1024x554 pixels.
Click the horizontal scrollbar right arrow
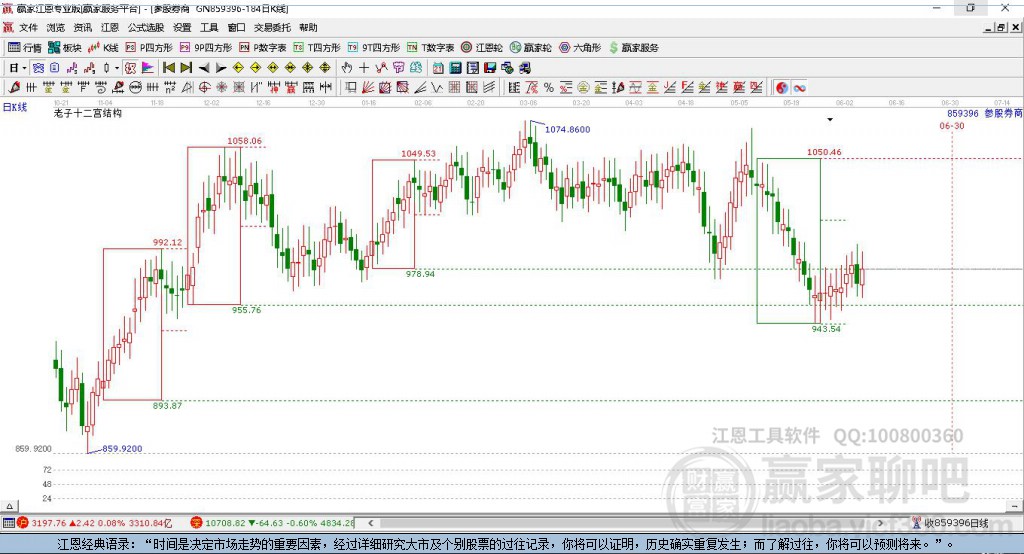tap(880, 523)
